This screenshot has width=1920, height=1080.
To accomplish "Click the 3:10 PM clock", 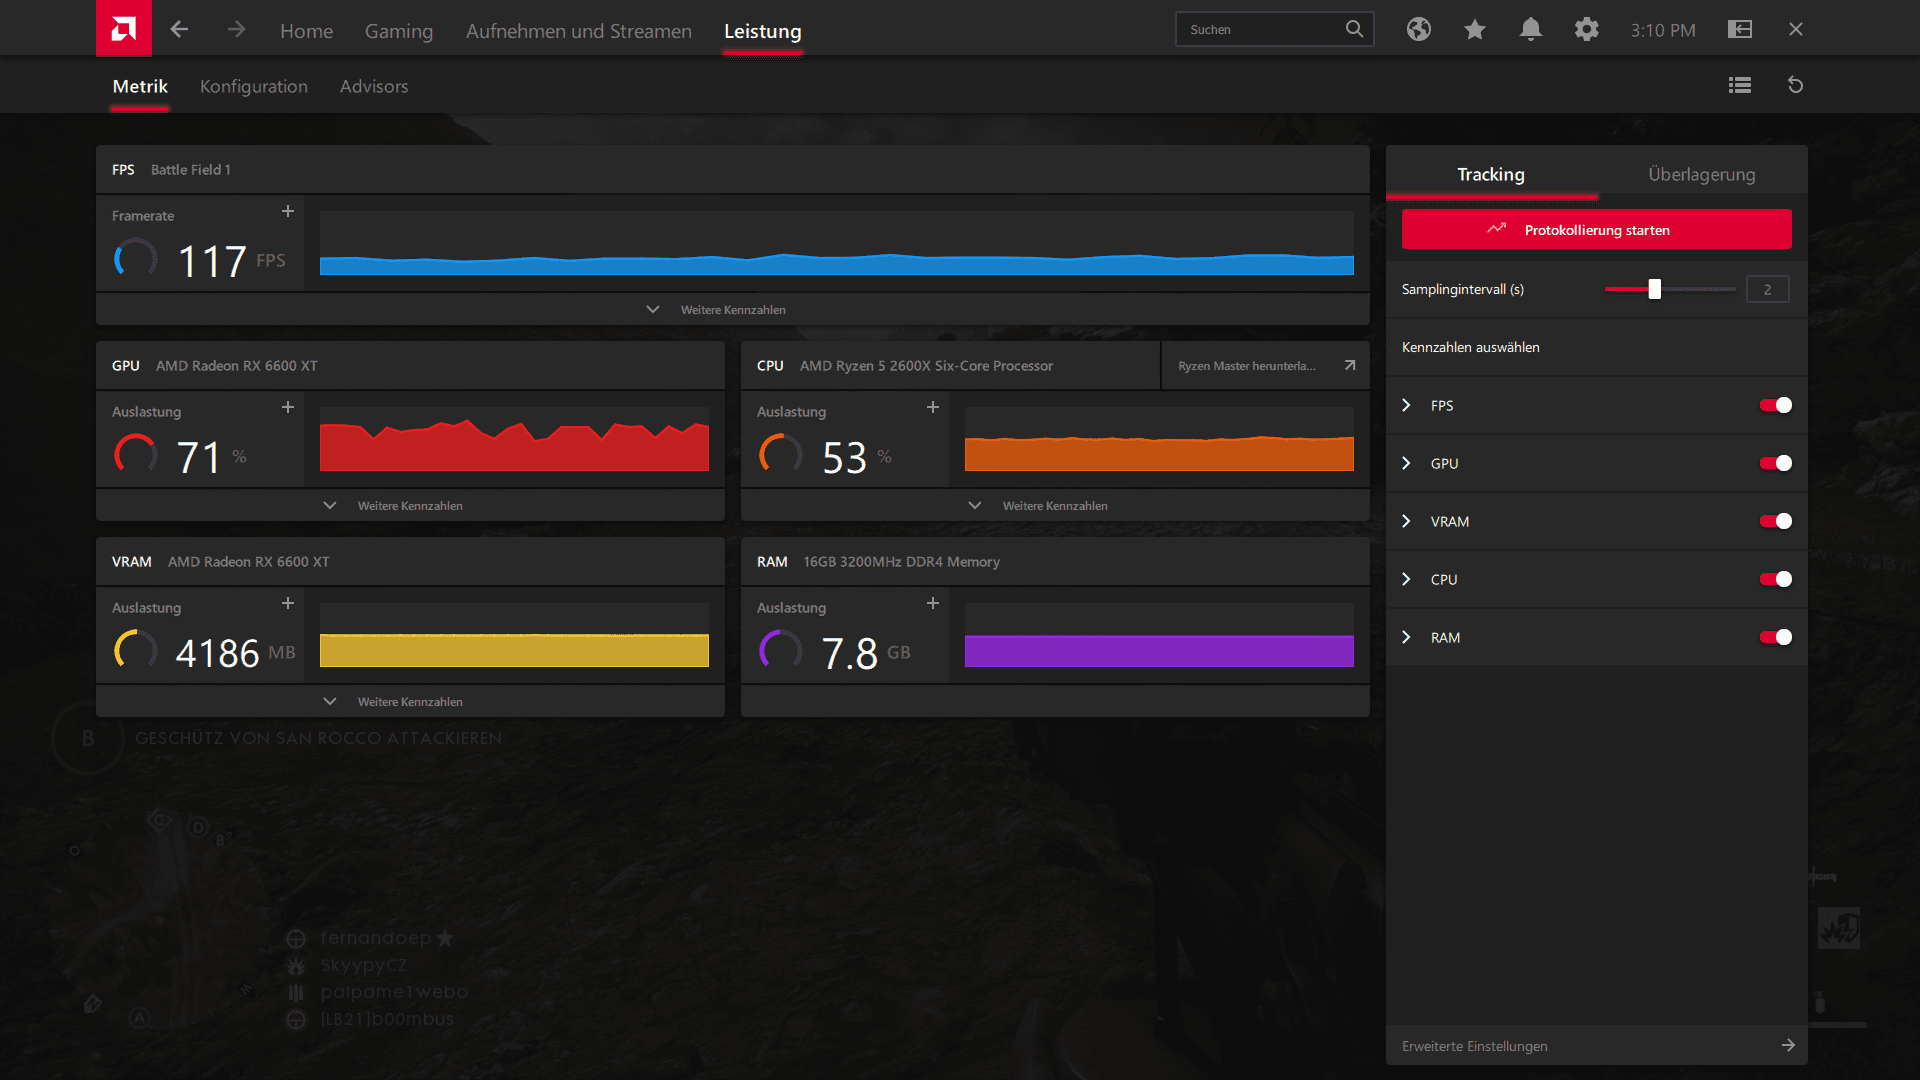I will click(1663, 30).
